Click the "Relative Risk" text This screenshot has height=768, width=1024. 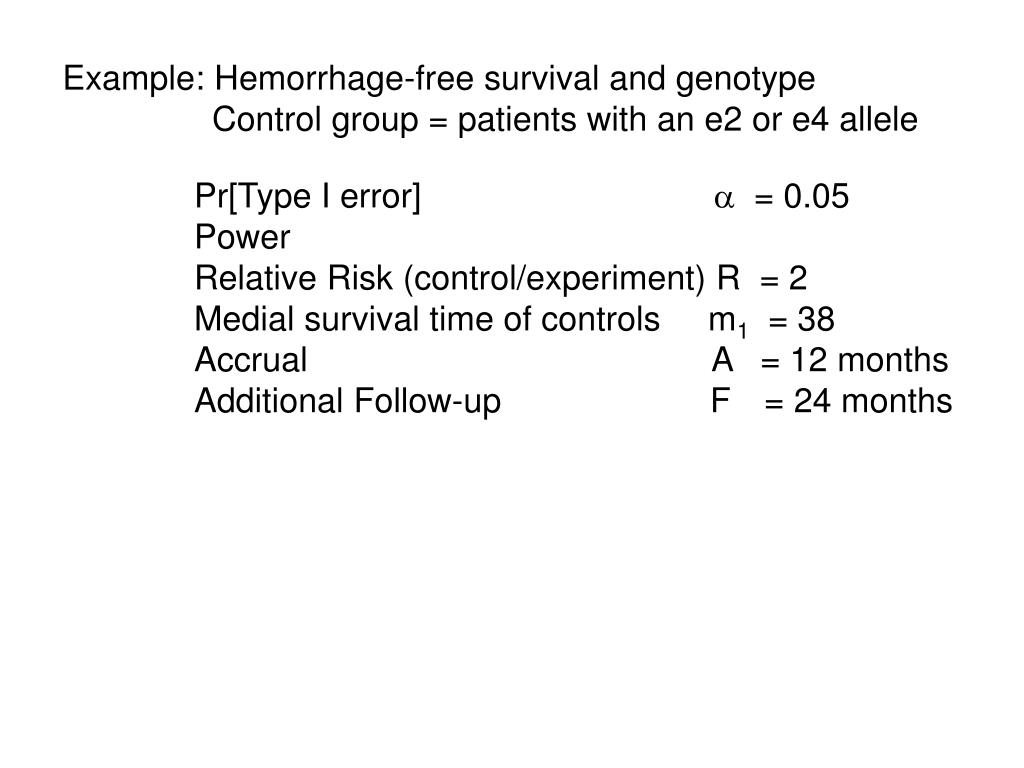coord(296,278)
